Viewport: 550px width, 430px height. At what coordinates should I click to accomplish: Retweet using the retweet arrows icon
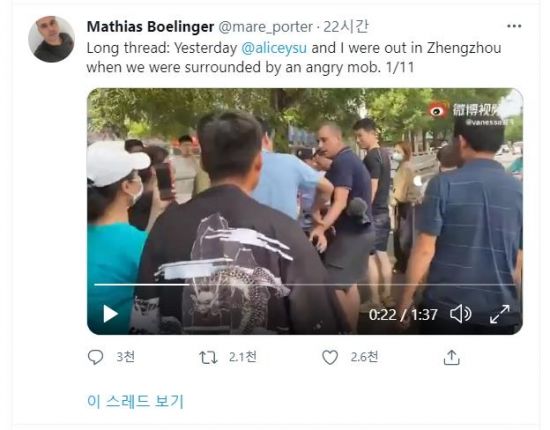(x=208, y=357)
